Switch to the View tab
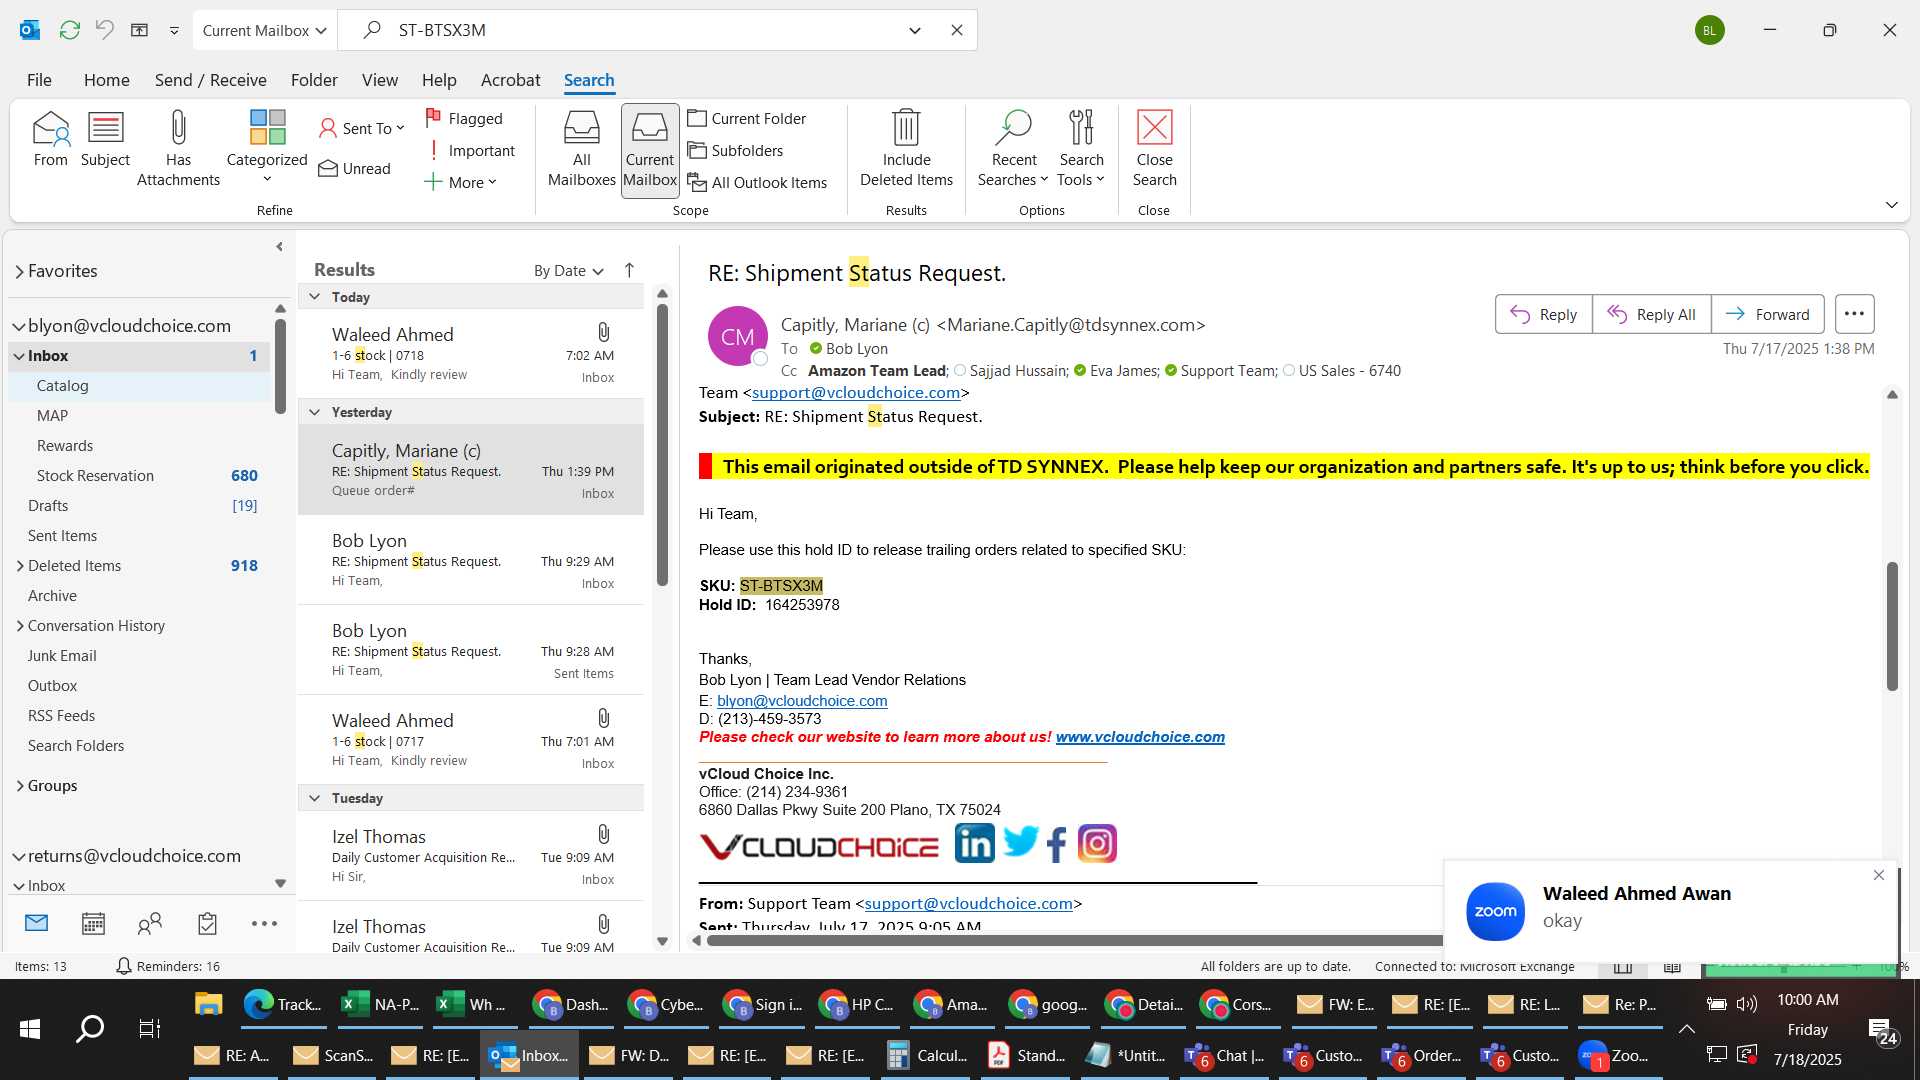 [379, 80]
